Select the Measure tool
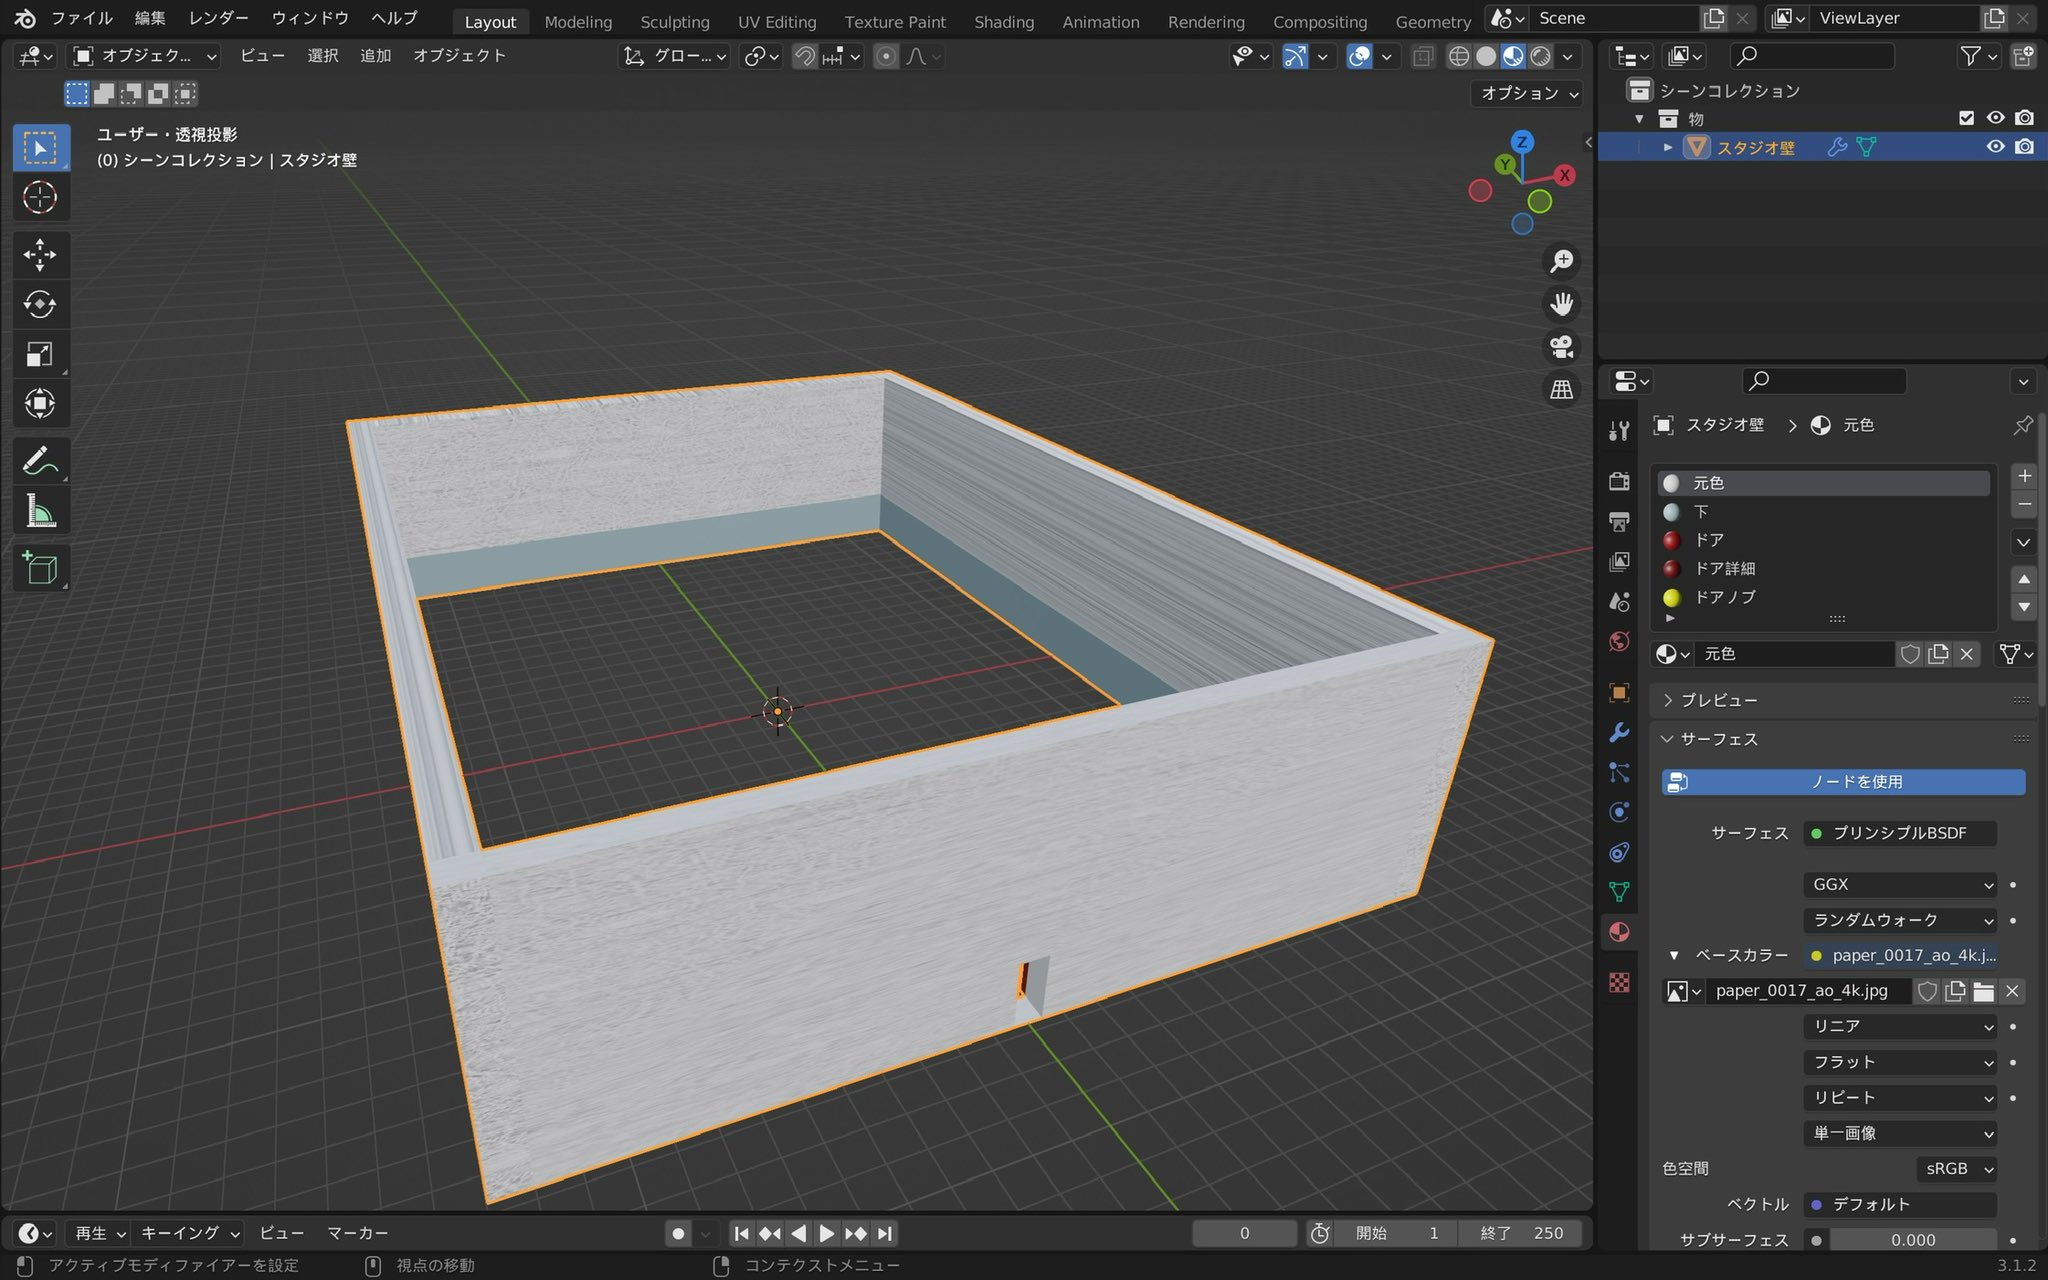2048x1280 pixels. [x=40, y=512]
